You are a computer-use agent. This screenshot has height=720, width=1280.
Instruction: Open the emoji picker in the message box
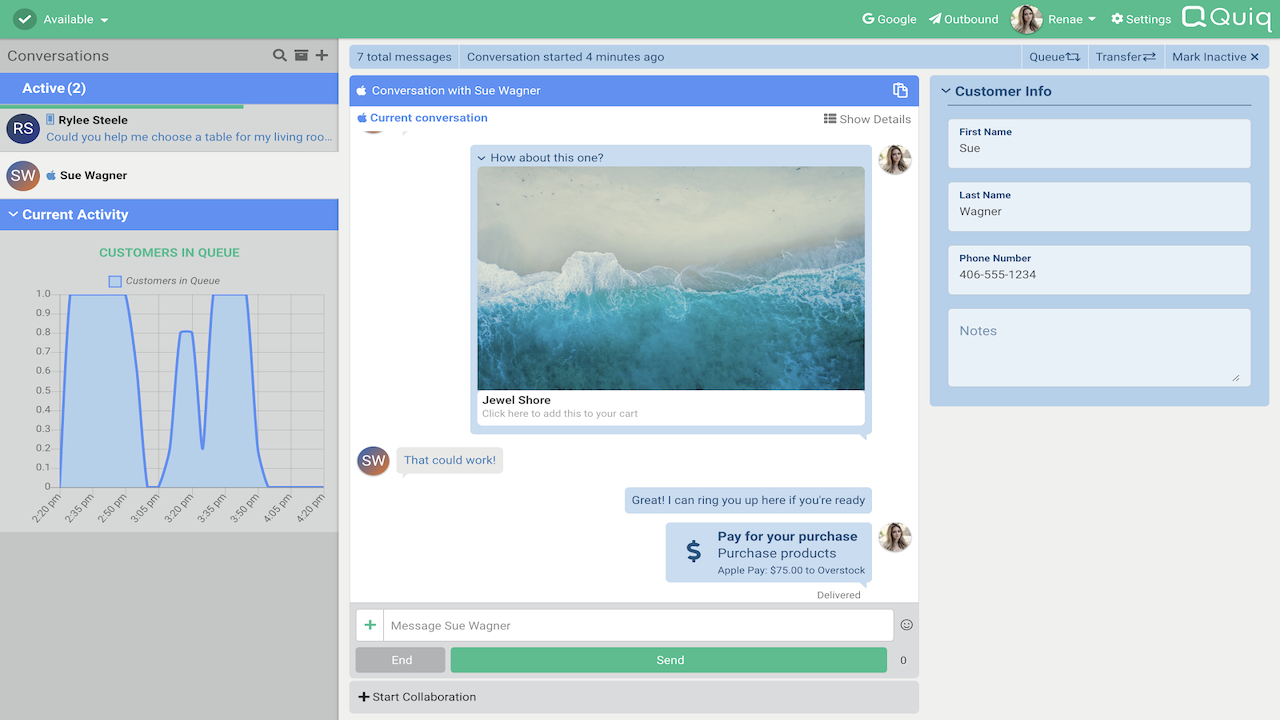[x=907, y=625]
